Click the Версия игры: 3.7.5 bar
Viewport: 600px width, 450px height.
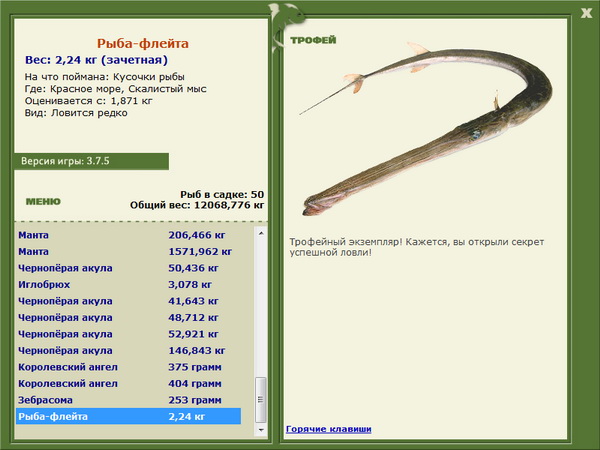tap(91, 161)
